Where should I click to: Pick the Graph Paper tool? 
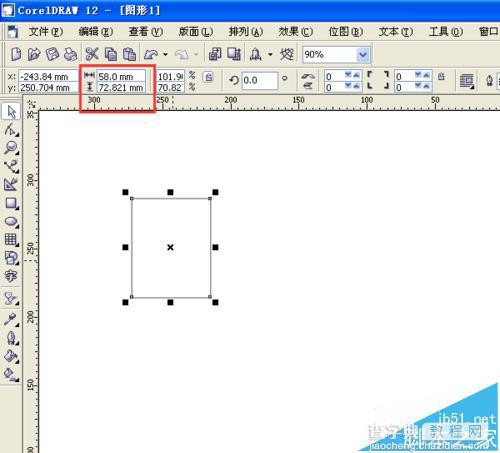click(11, 239)
